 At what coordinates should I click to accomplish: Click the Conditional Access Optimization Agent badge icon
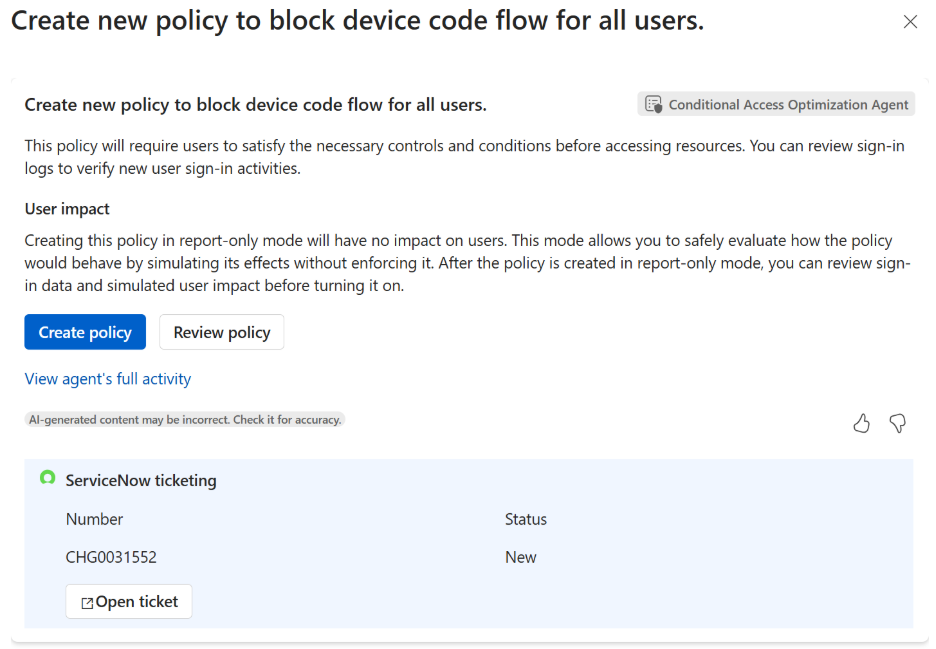[654, 104]
